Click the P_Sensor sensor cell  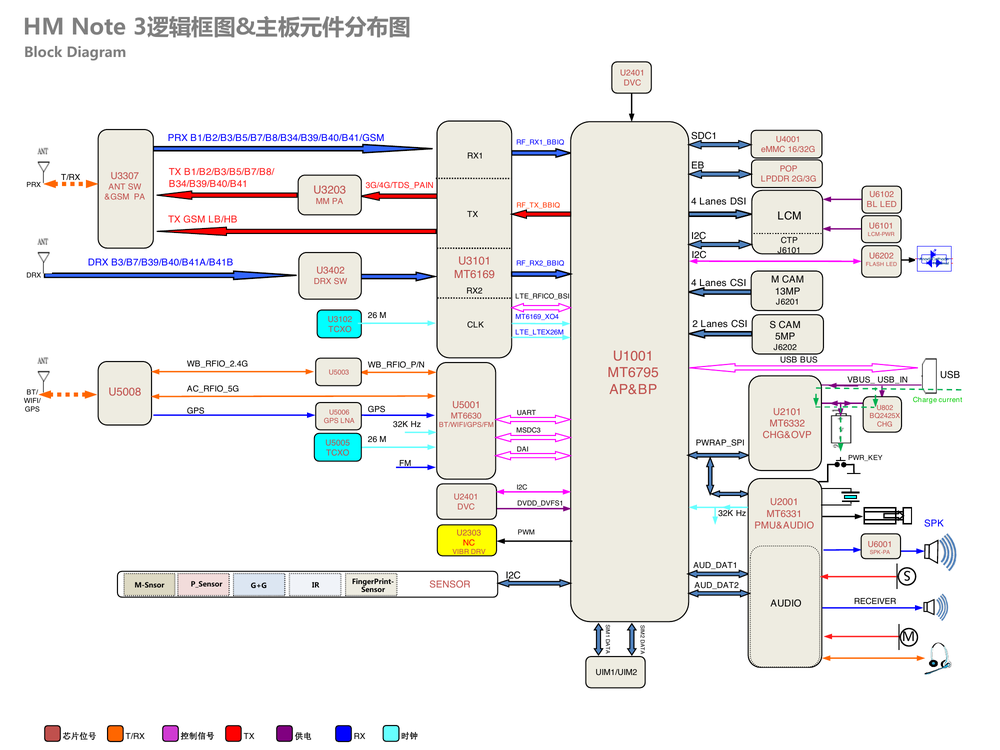coord(204,585)
